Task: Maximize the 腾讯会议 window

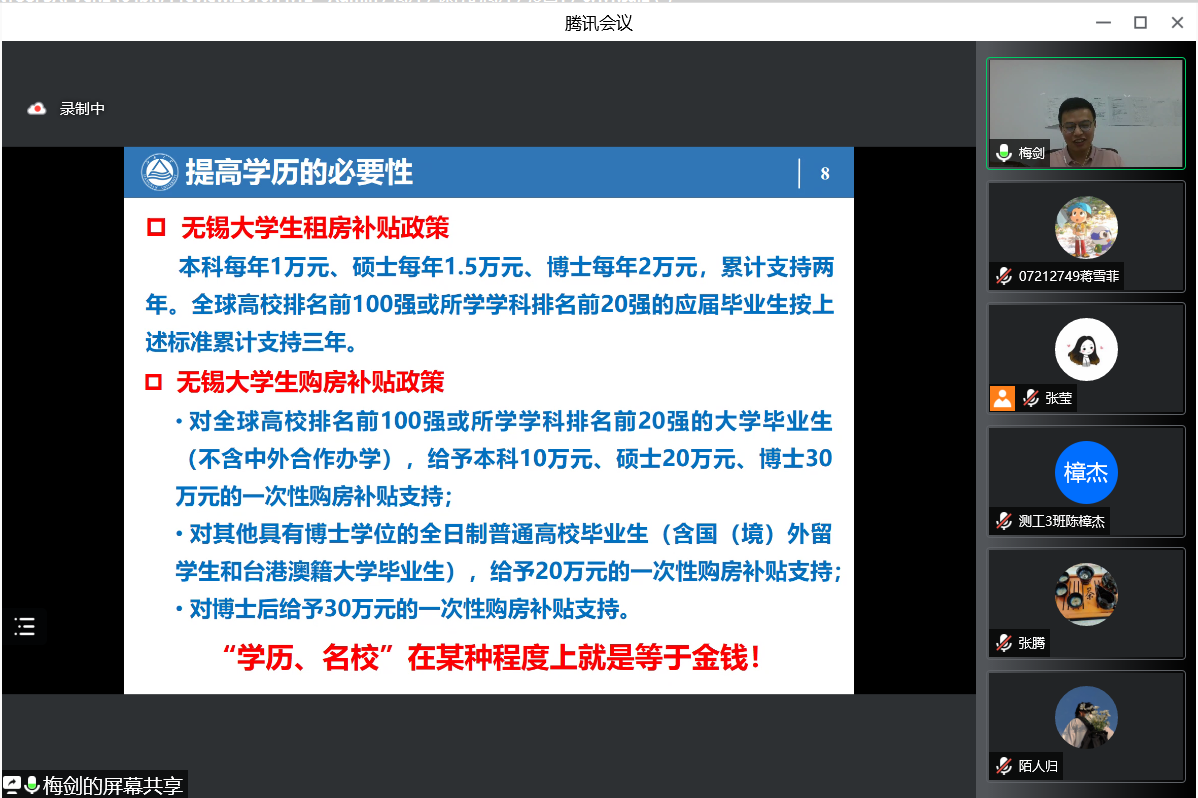Action: [1140, 23]
